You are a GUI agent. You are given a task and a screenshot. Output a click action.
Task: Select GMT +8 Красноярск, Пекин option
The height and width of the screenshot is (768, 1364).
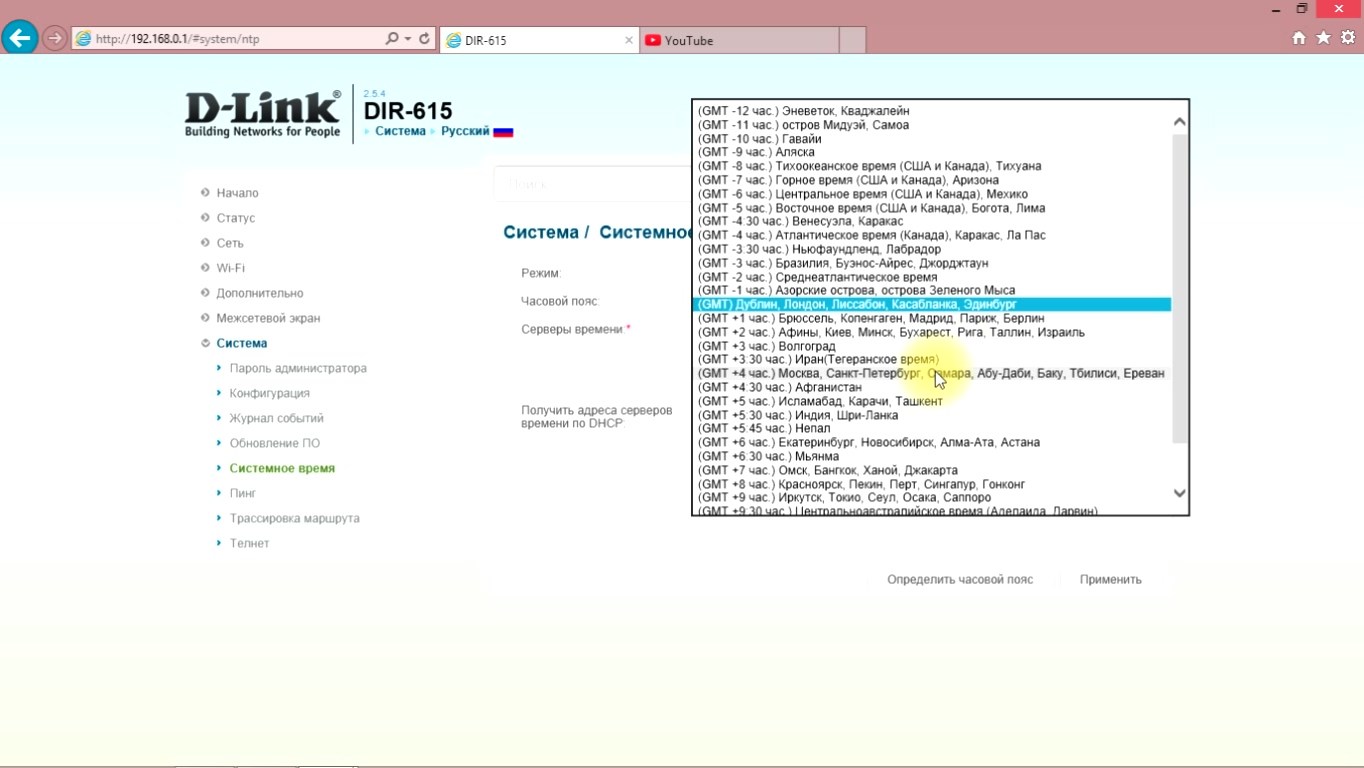click(932, 484)
